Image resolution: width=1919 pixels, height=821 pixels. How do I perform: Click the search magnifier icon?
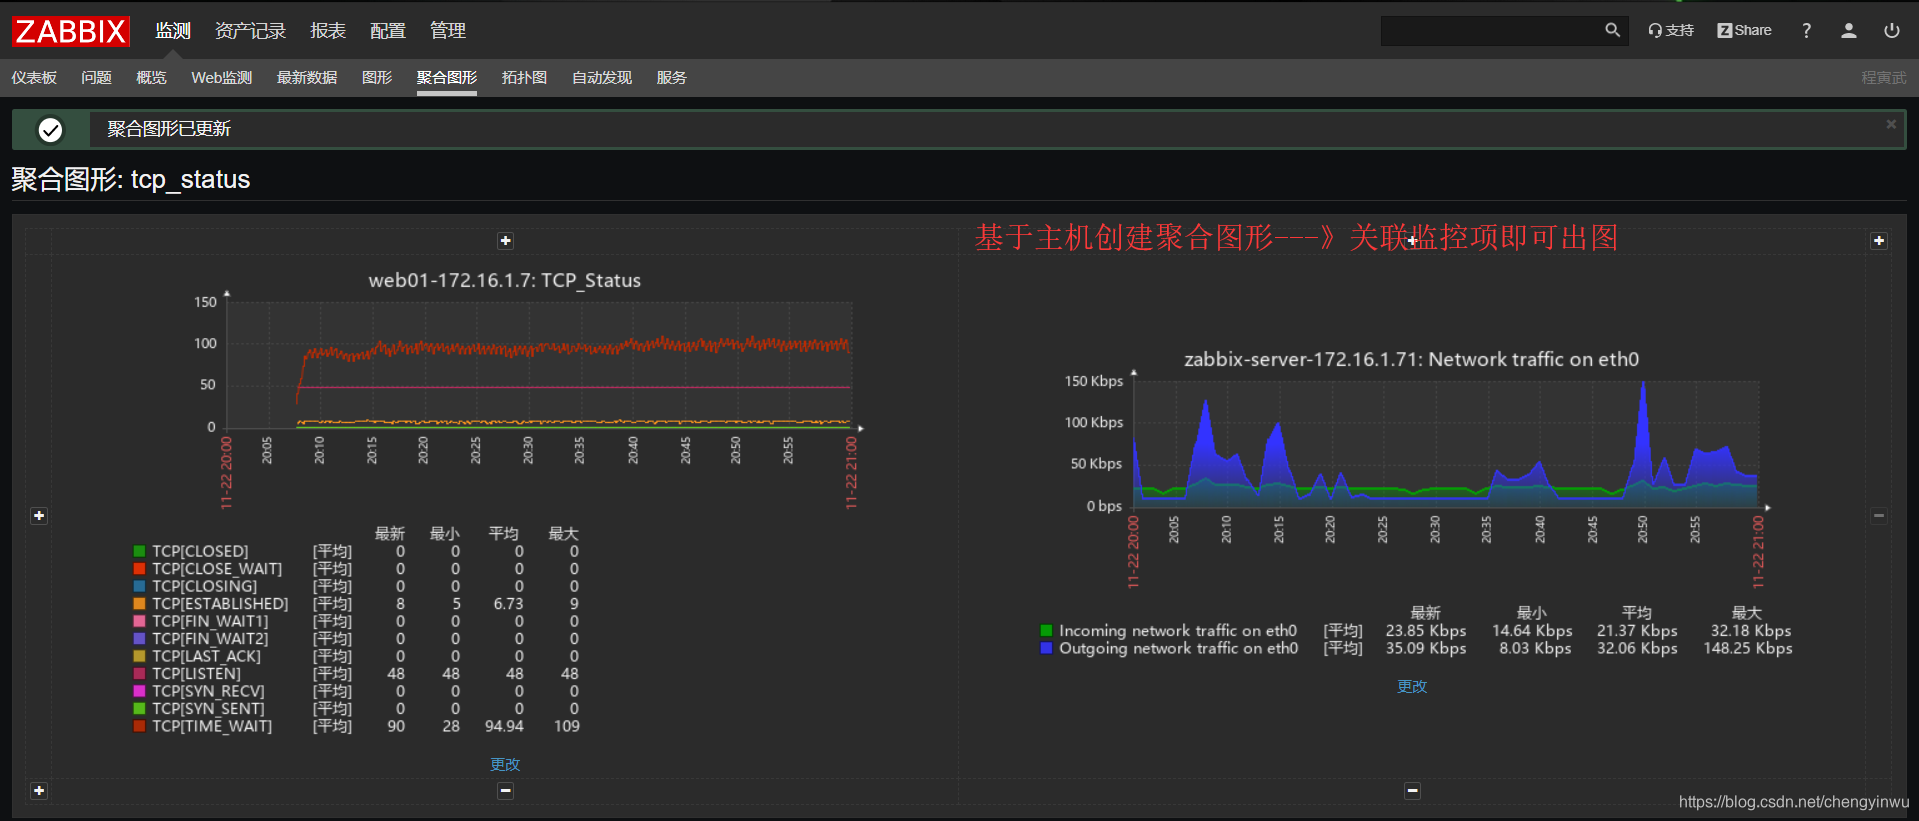[x=1612, y=30]
